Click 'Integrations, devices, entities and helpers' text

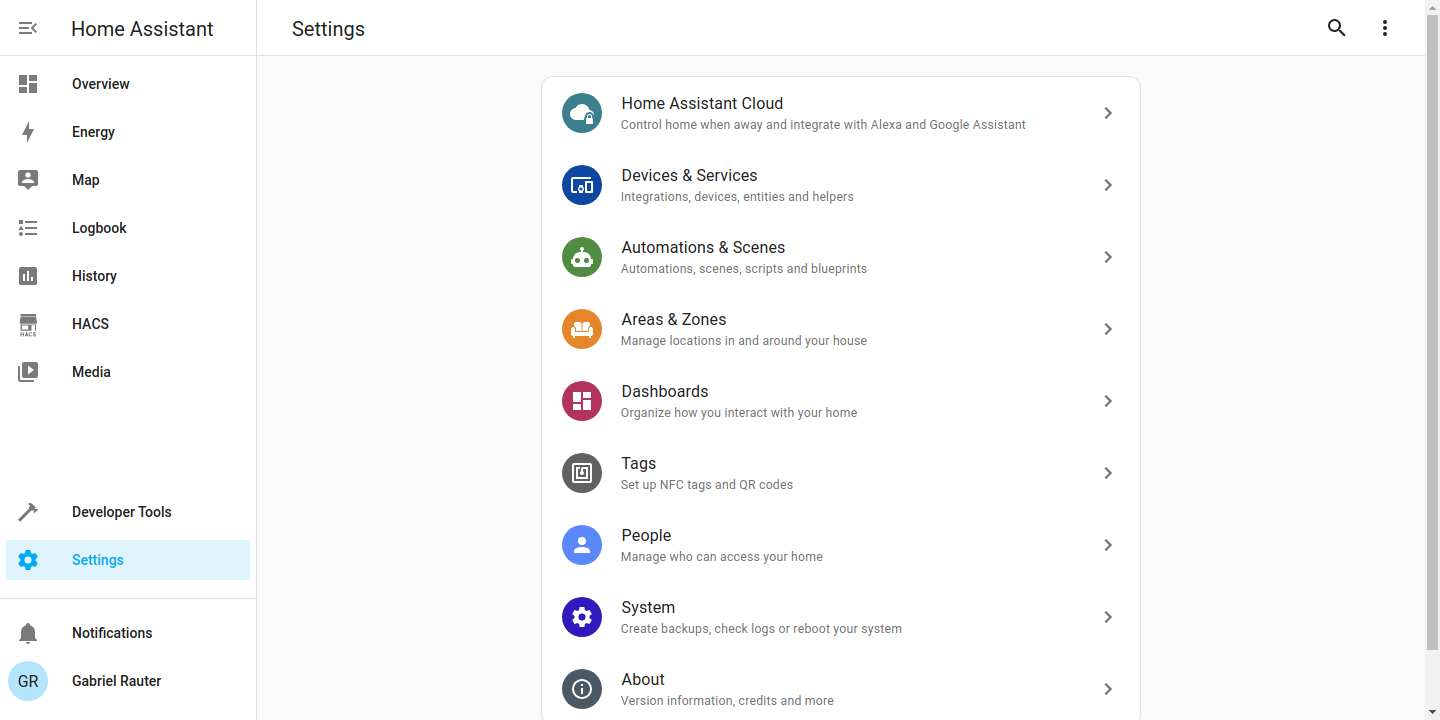coord(737,197)
